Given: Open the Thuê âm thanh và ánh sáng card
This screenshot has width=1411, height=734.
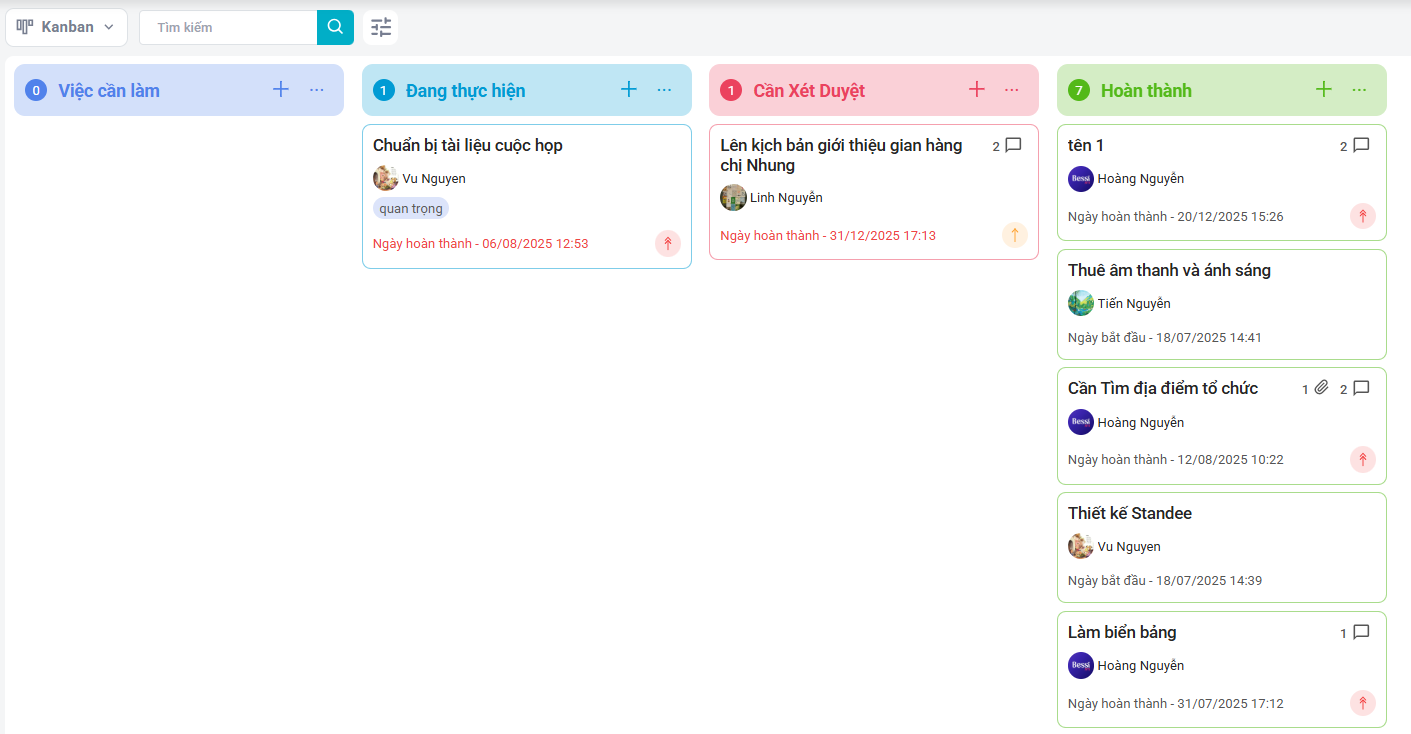Looking at the screenshot, I should 1169,271.
